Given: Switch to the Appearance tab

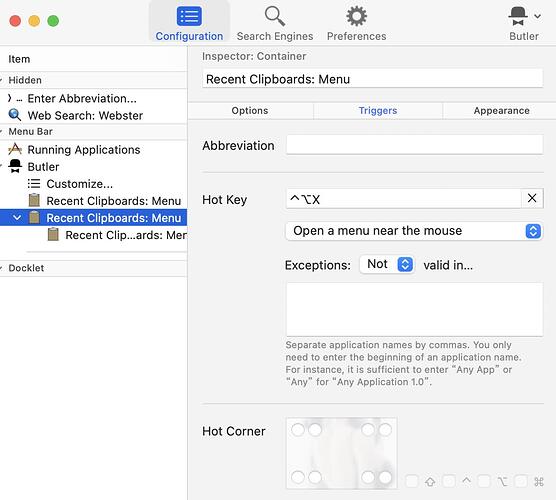Looking at the screenshot, I should tap(501, 111).
